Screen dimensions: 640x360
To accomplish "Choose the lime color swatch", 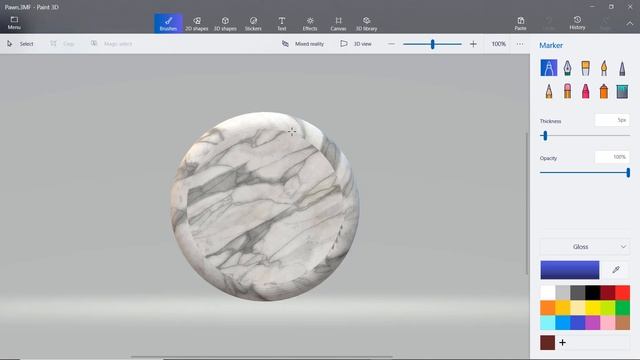I will click(607, 308).
